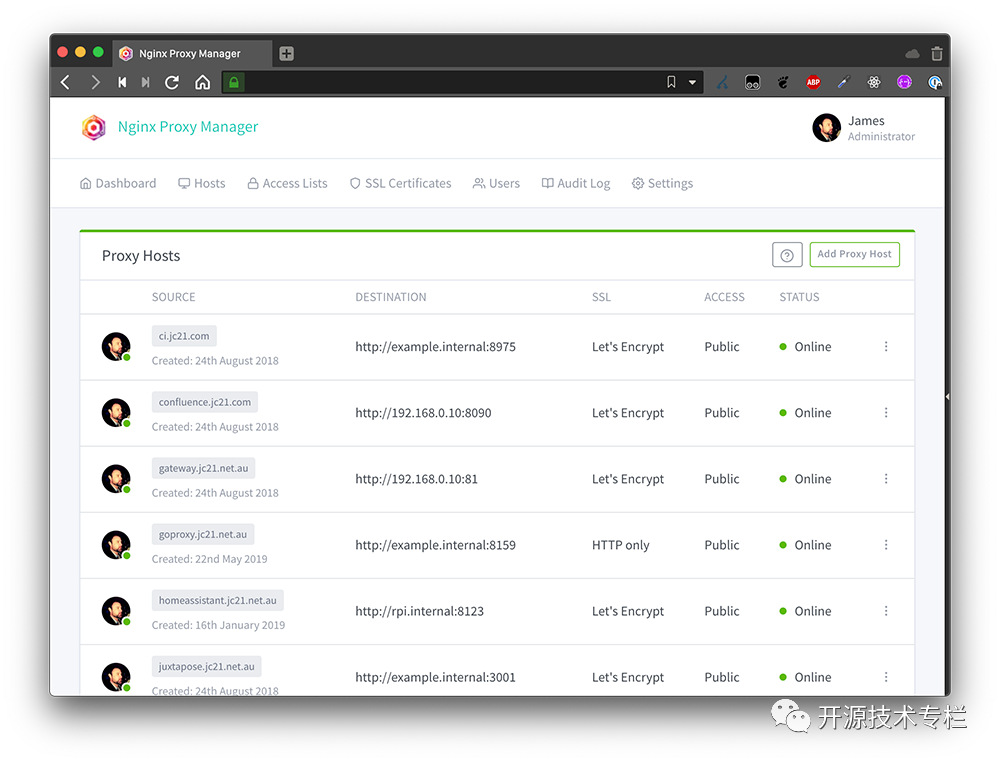Click the juxtapose.jc21.net.au domain tag
The image size is (1000, 762).
tap(207, 666)
